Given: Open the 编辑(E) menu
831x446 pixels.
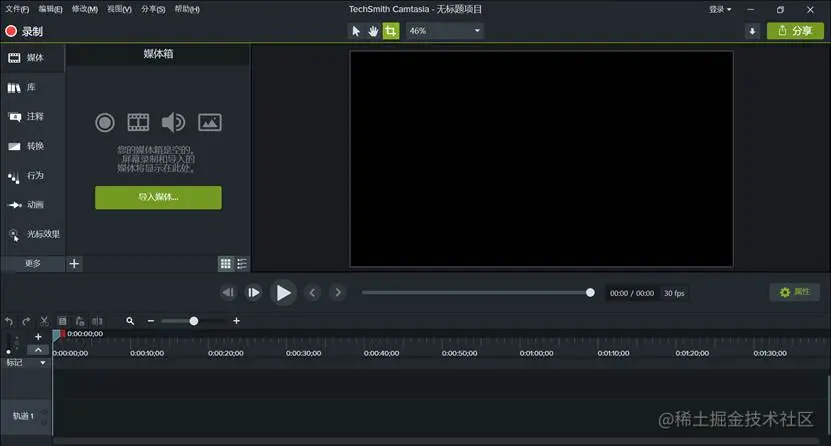Looking at the screenshot, I should pyautogui.click(x=50, y=9).
